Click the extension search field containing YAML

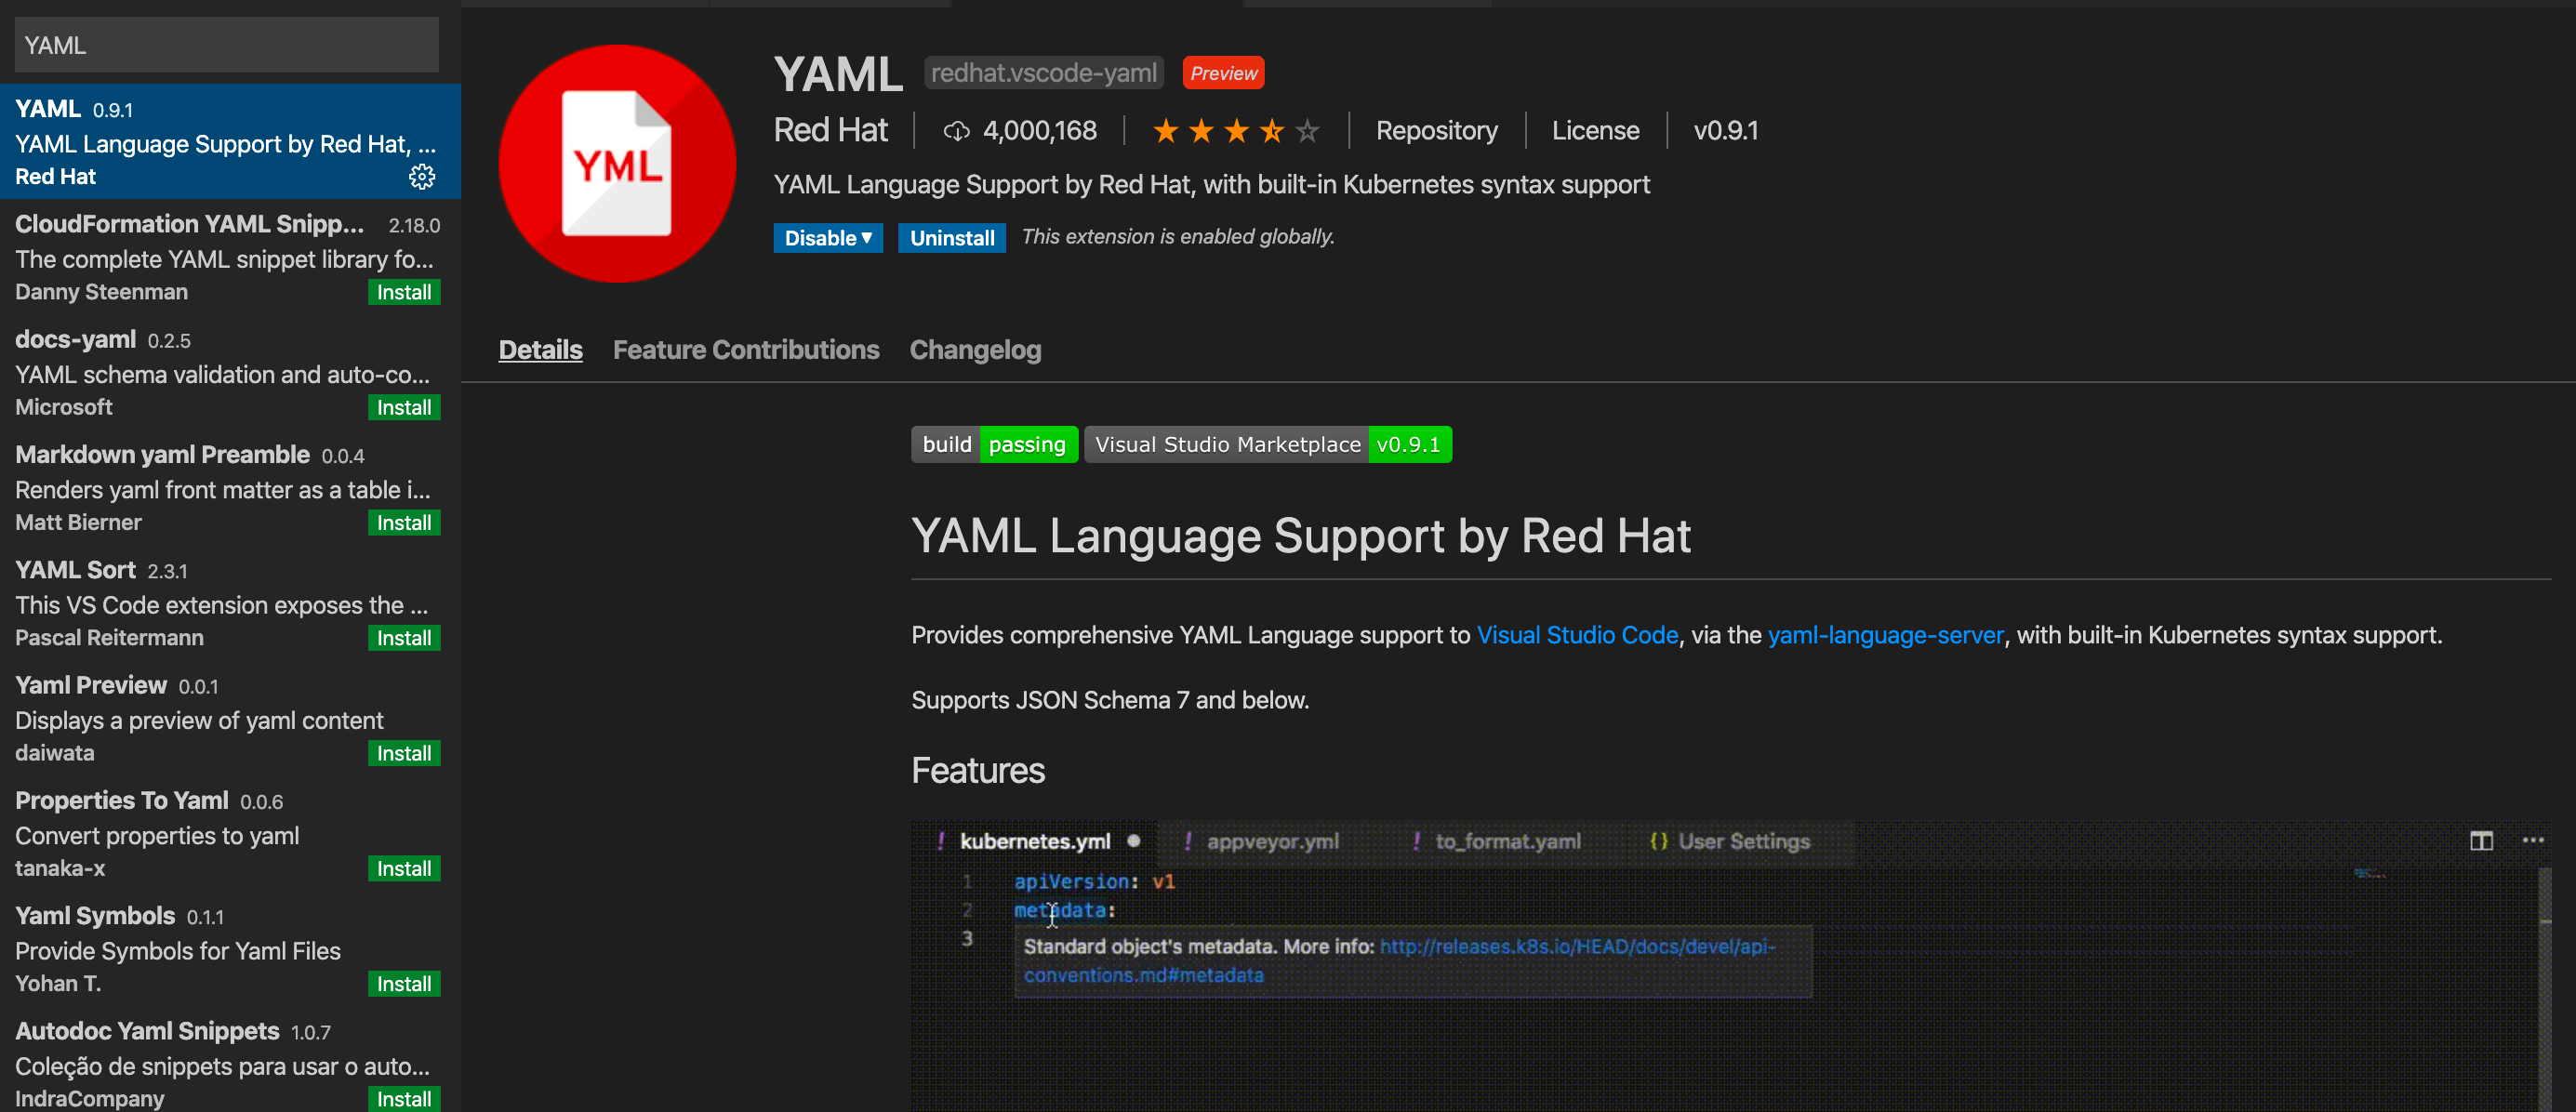pos(227,45)
